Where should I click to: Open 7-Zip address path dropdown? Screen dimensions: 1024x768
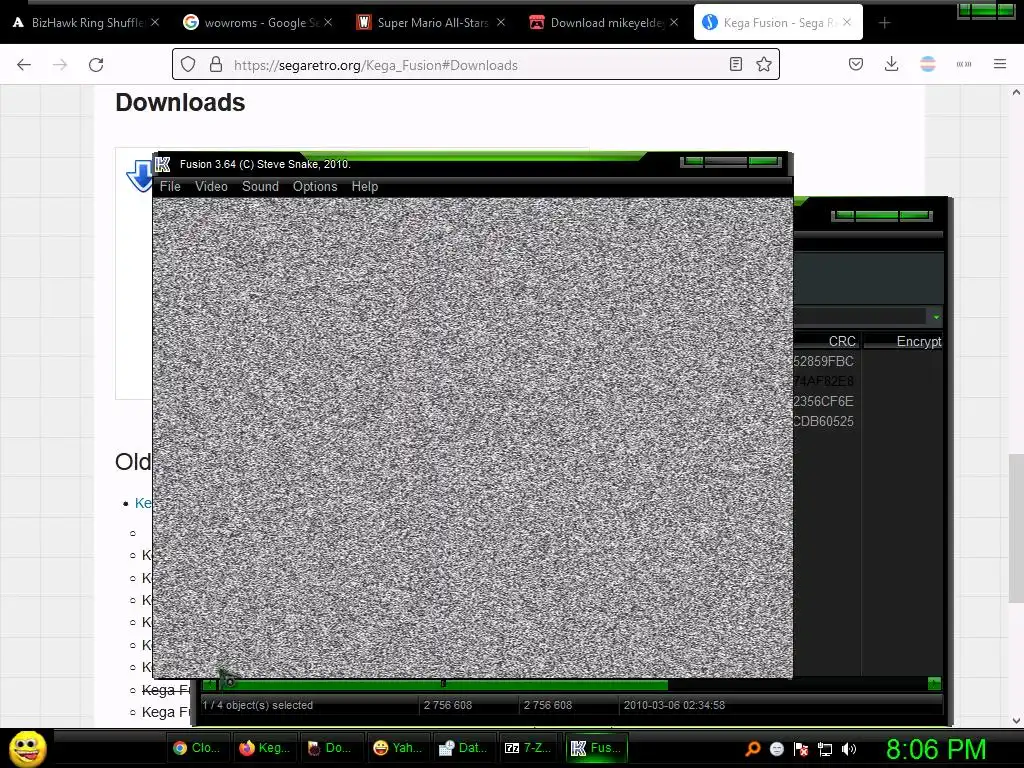[936, 317]
